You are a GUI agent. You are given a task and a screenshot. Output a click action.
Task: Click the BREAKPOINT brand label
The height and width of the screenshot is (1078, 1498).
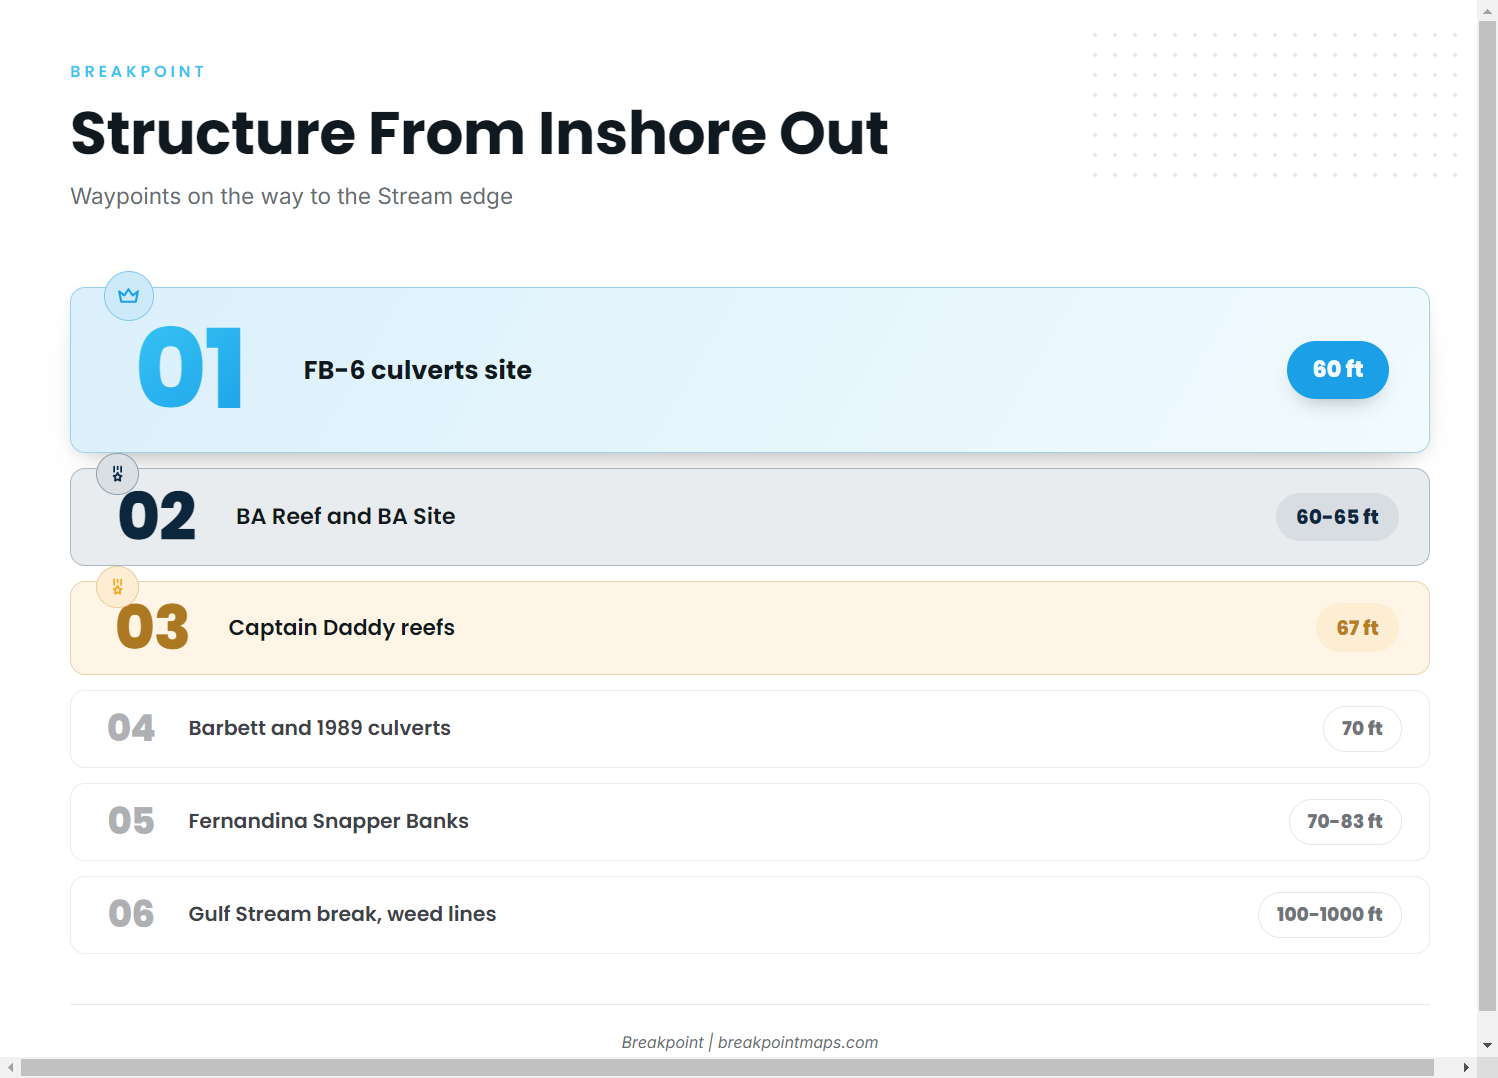tap(138, 72)
